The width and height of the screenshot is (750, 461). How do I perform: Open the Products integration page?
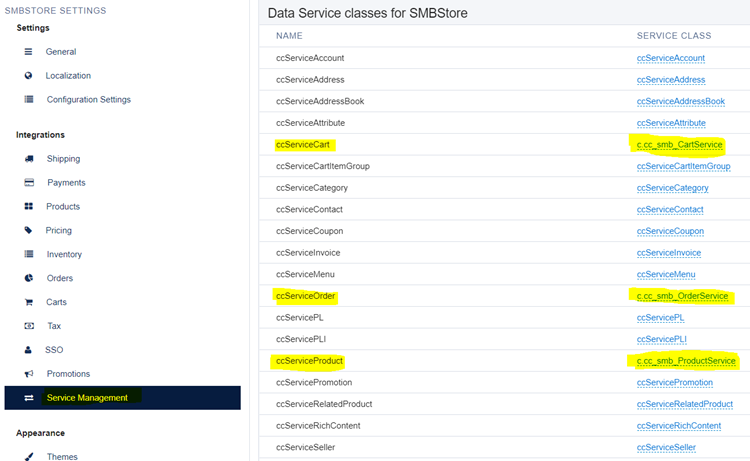(x=63, y=207)
